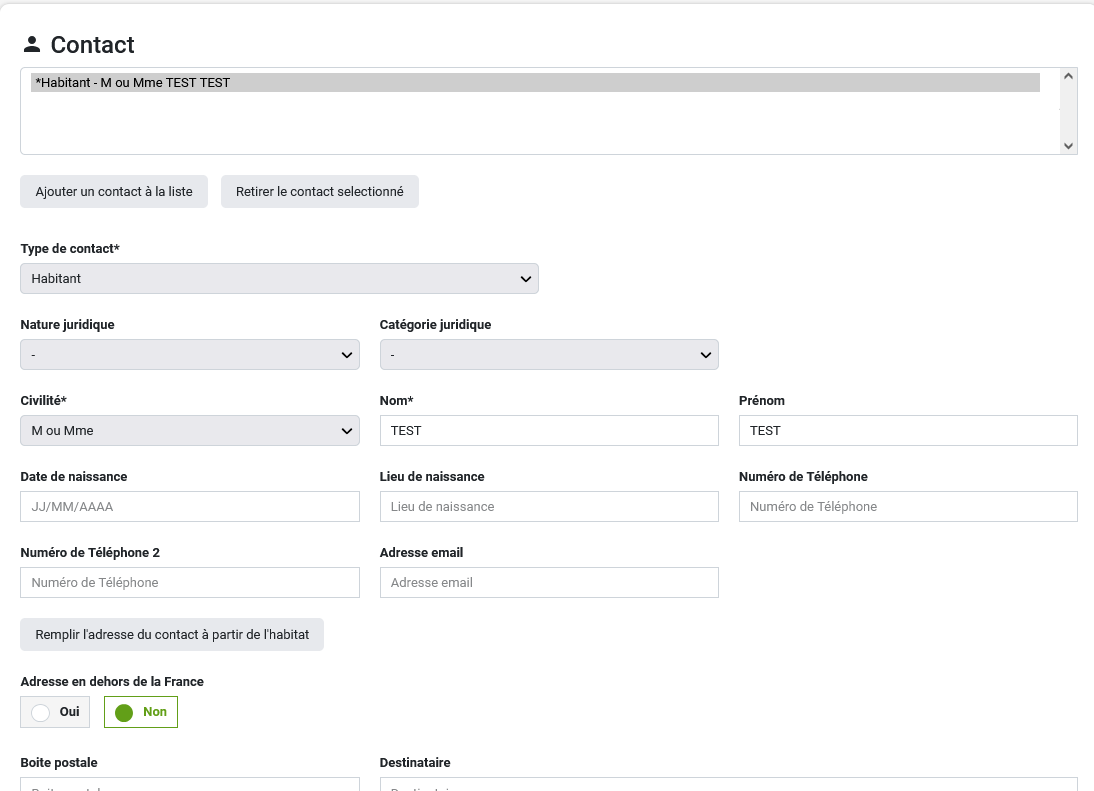Open the Type de contact dropdown
1094x791 pixels.
pos(279,279)
